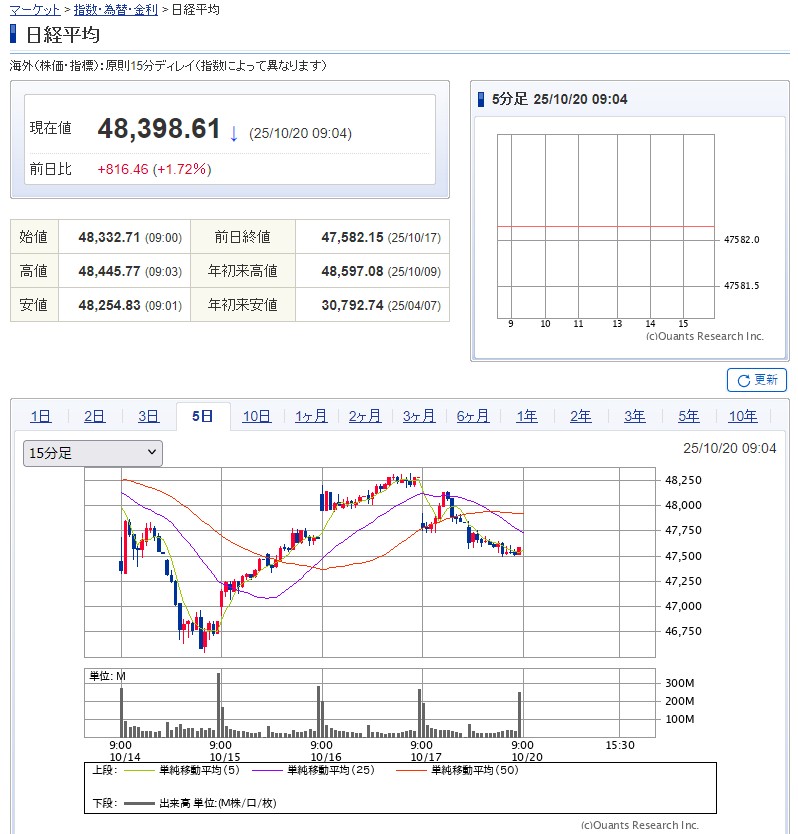This screenshot has height=834, width=798.
Task: Switch chart to 2日 tab
Action: coord(95,416)
